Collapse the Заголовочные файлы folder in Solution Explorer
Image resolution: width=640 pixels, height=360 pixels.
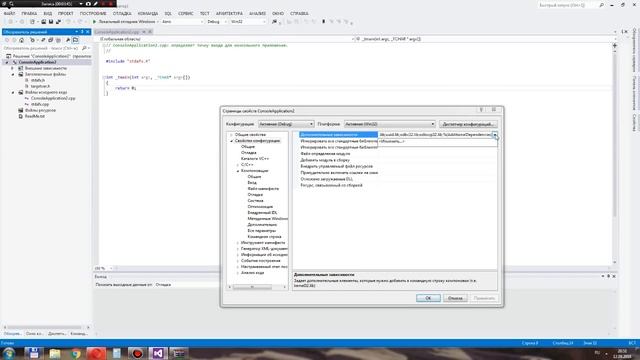pyautogui.click(x=13, y=75)
